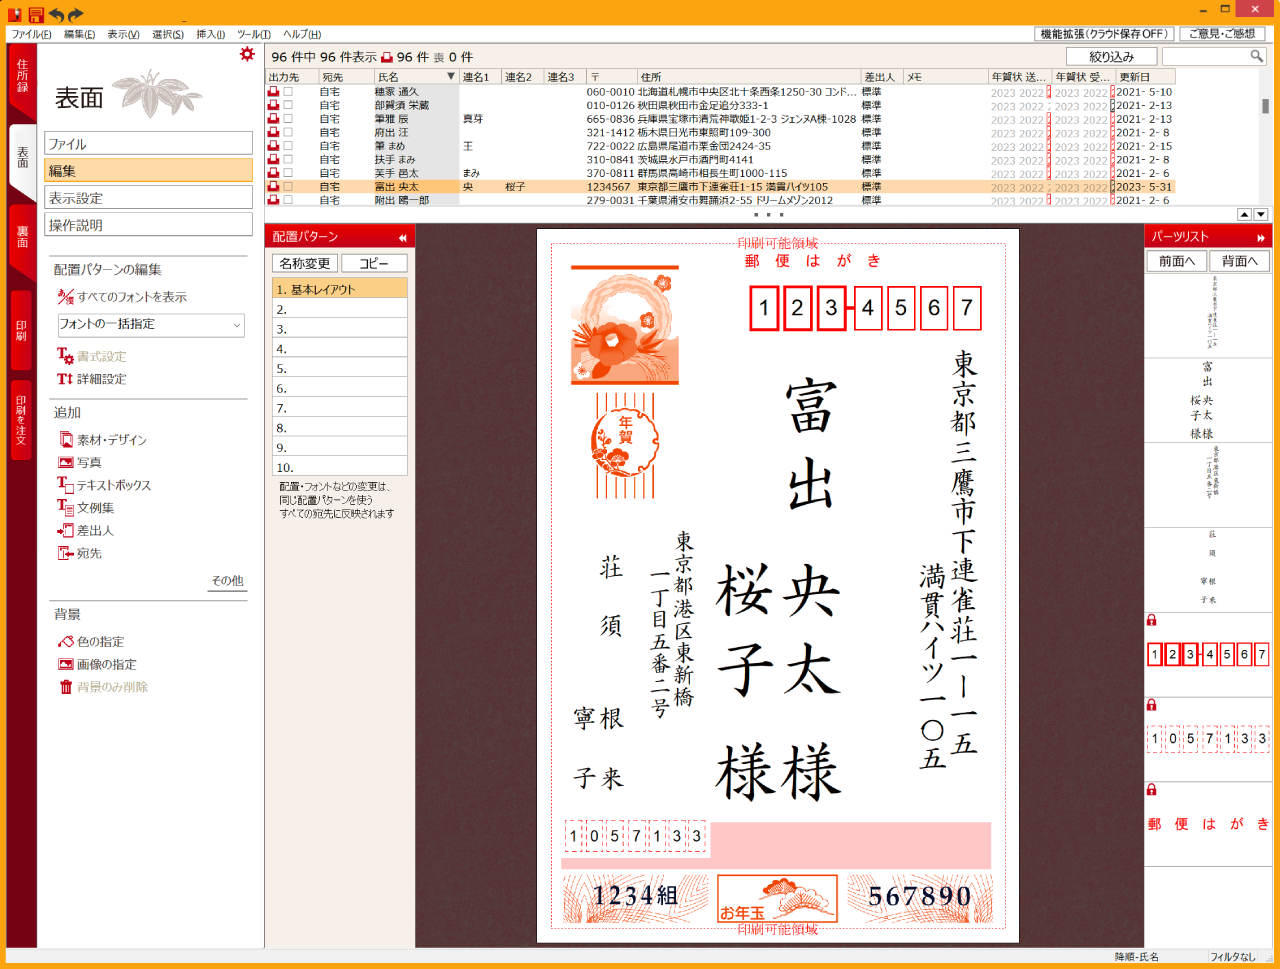Screen dimensions: 1280x969
Task: Collapse the 配置パターン panel
Action: 402,237
